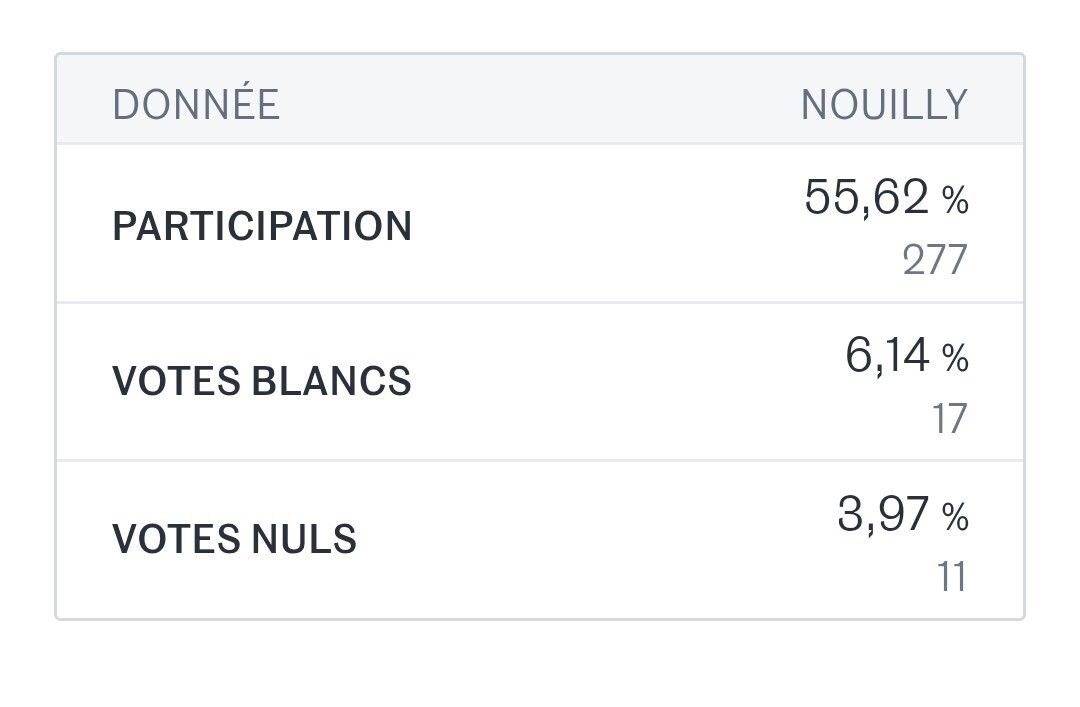This screenshot has width=1080, height=707.
Task: Click blank middle of the PARTICIPATION row
Action: [600, 226]
